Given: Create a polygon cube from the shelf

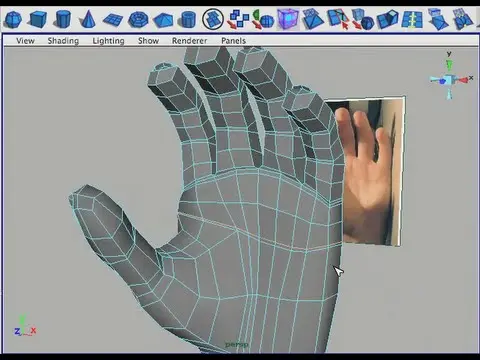Looking at the screenshot, I should (38, 19).
